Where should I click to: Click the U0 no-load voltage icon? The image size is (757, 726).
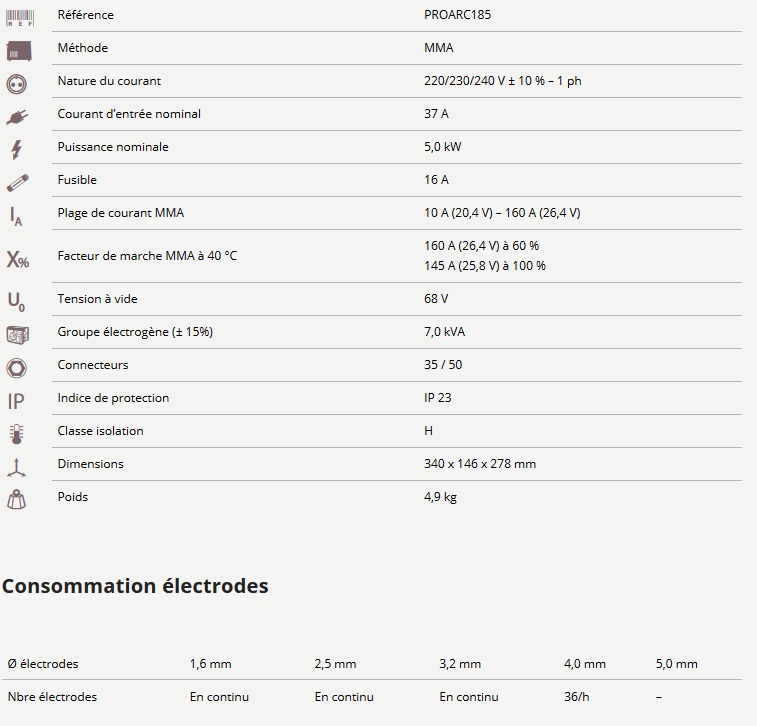(16, 301)
